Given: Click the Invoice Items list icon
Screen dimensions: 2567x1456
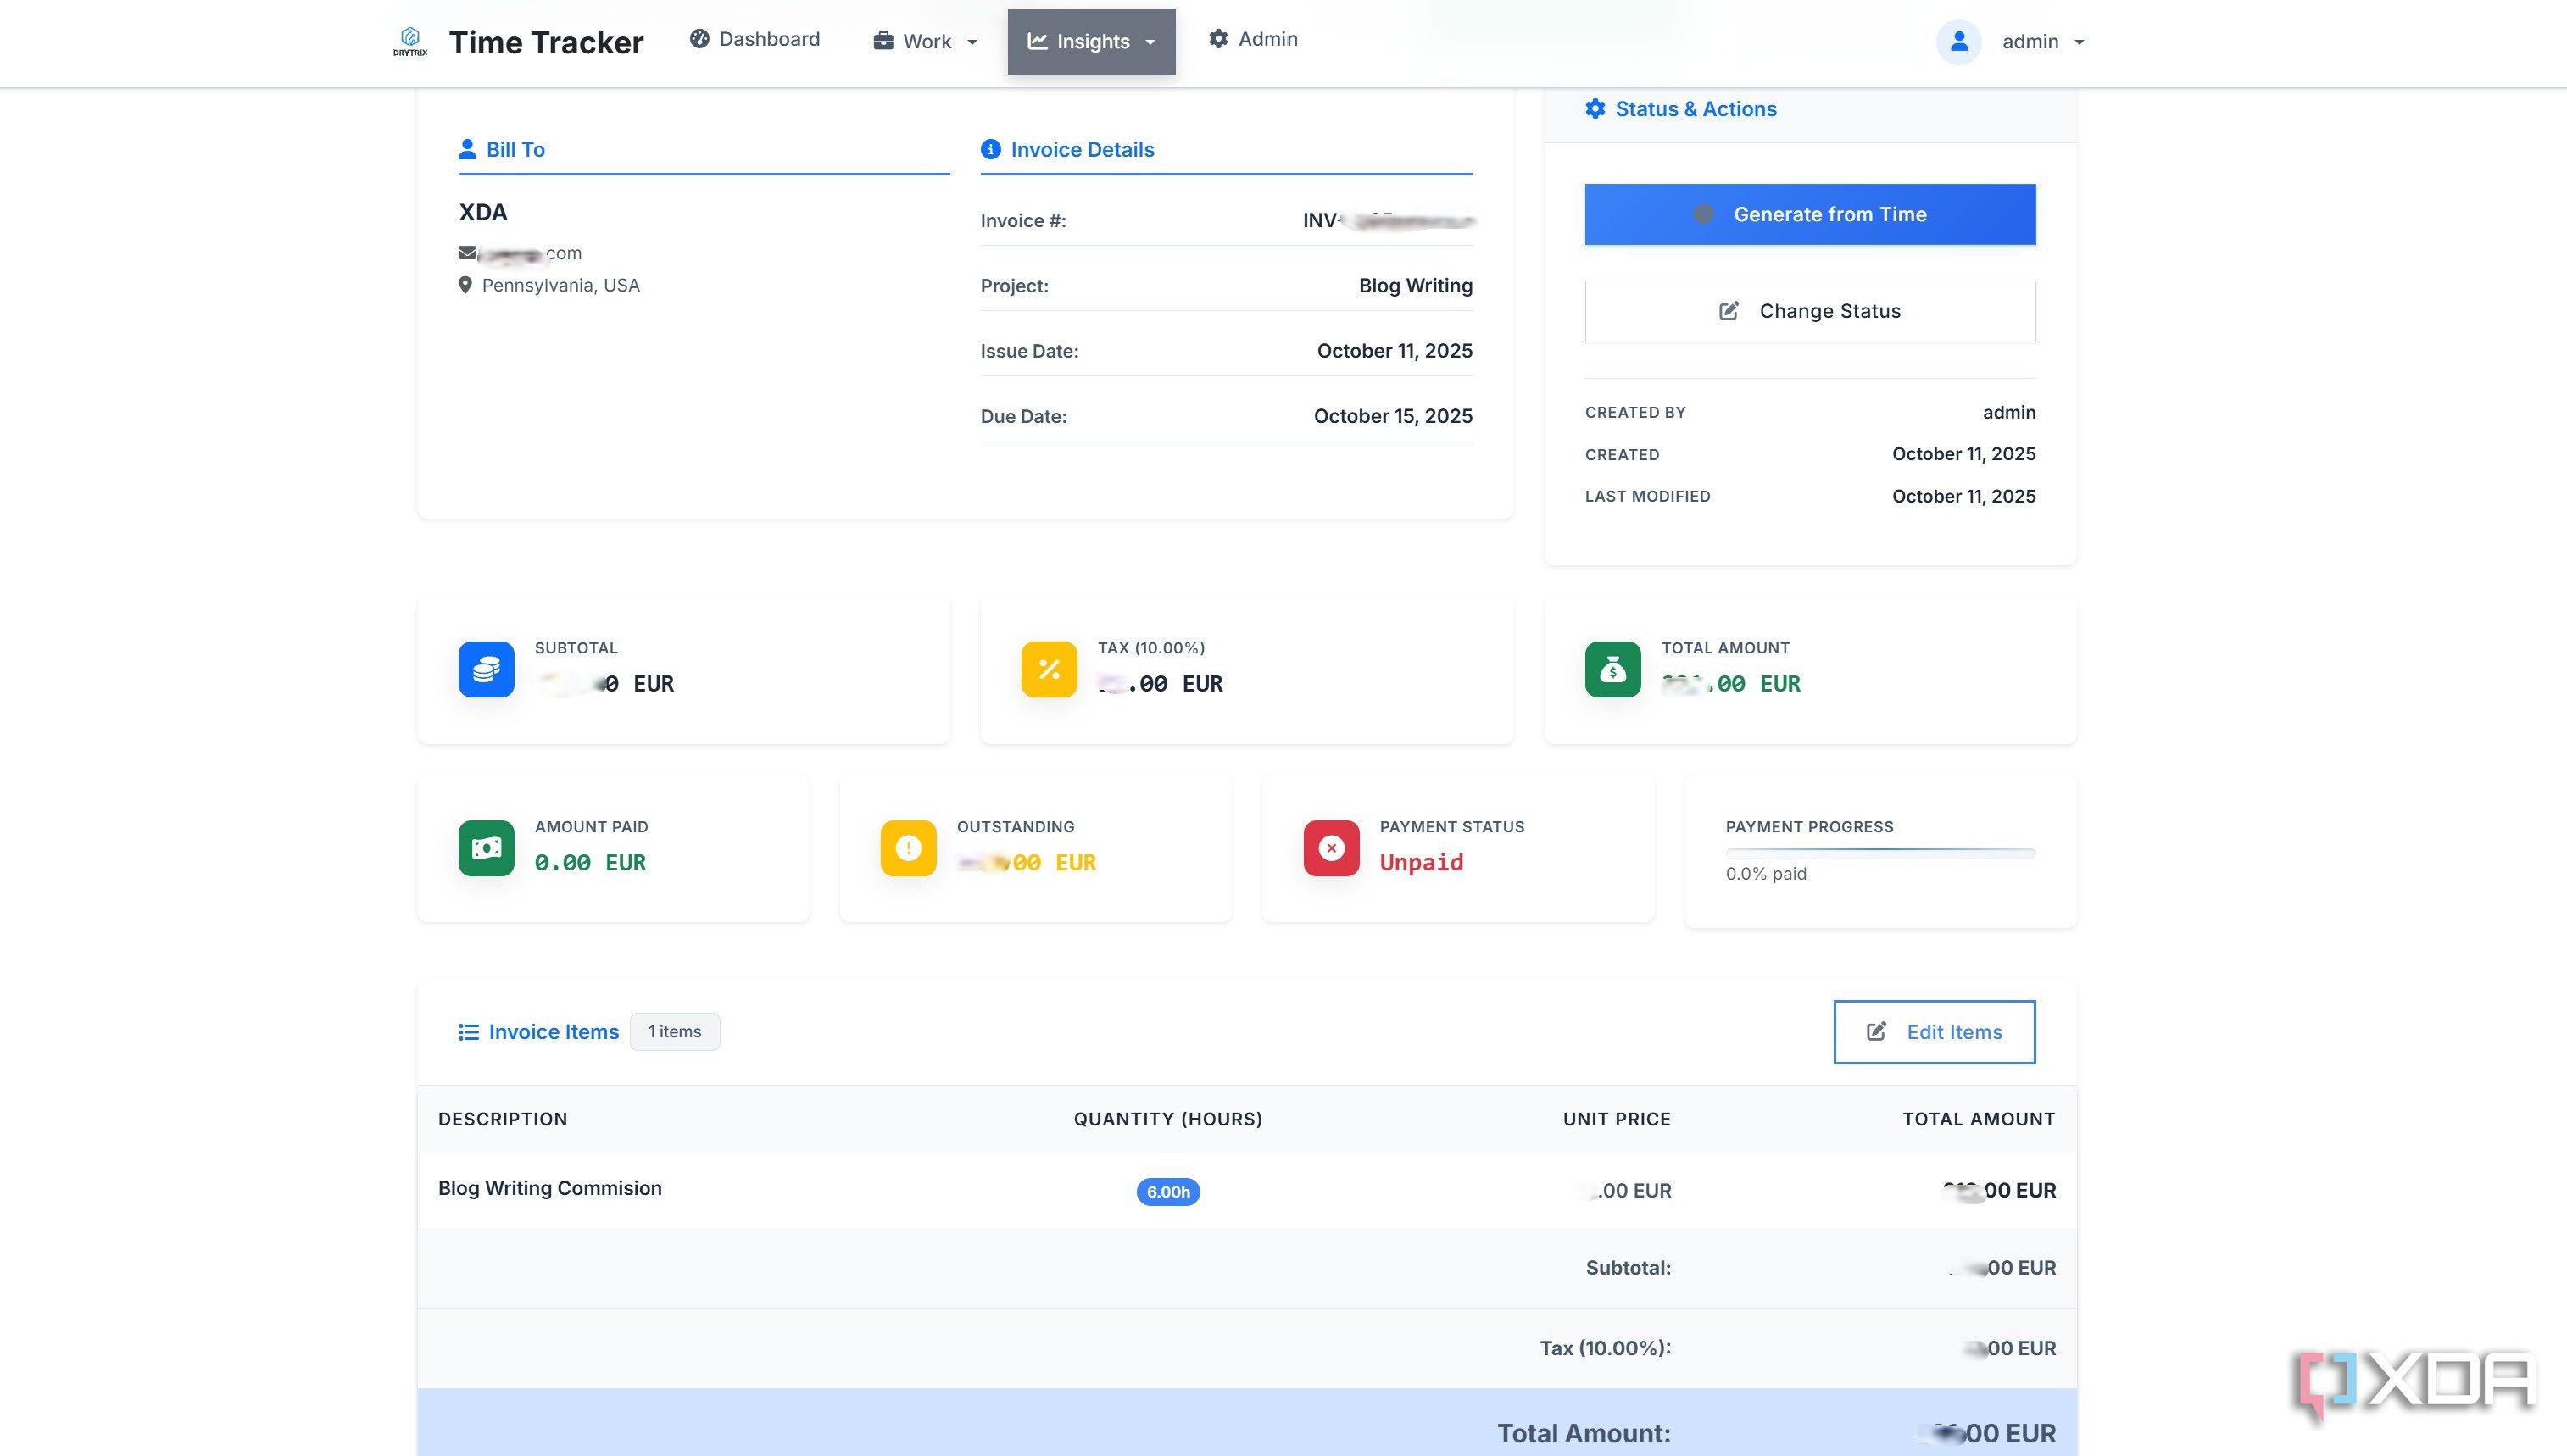Looking at the screenshot, I should (468, 1032).
